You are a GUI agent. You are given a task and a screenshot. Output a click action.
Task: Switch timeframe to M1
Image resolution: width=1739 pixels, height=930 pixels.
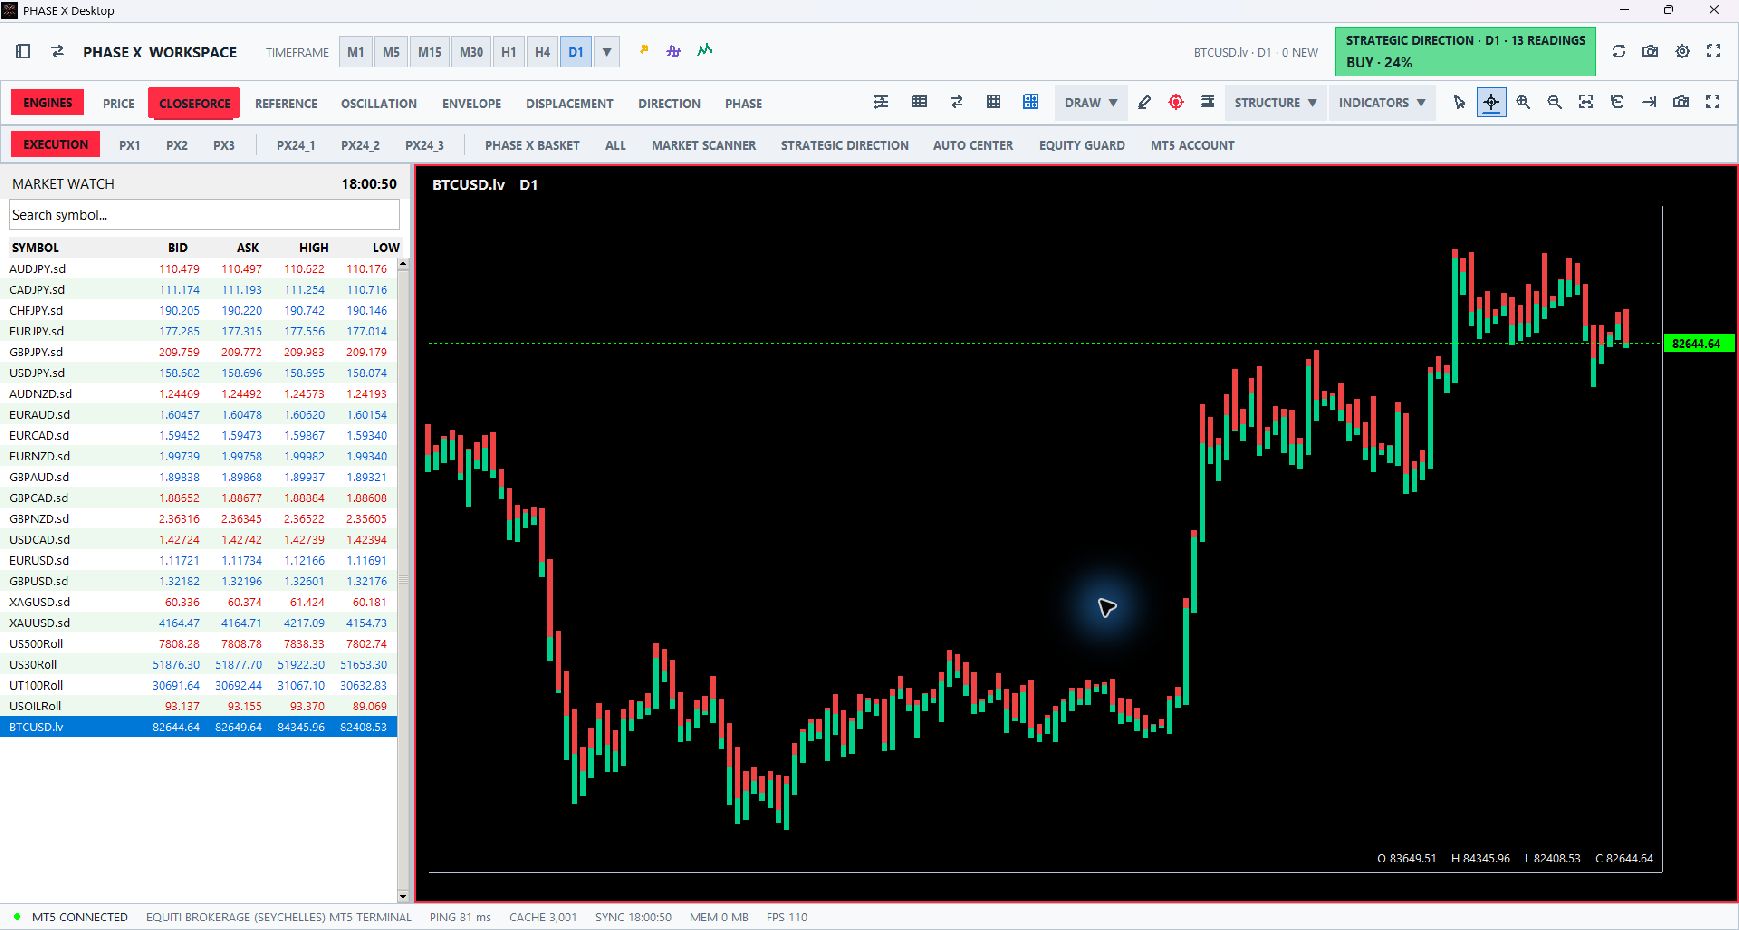click(356, 52)
